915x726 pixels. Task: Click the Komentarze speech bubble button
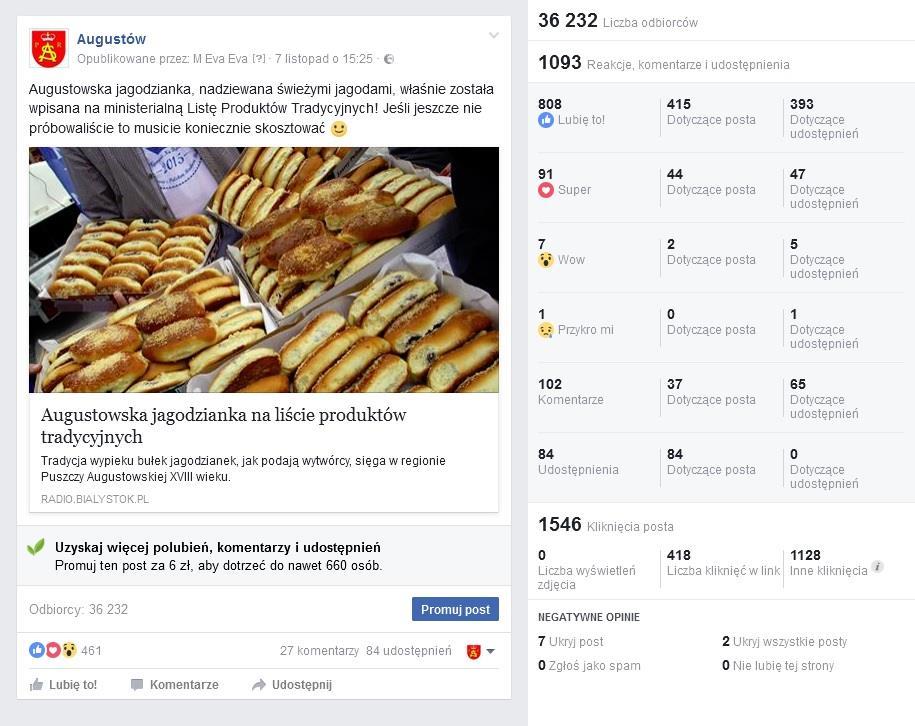click(174, 685)
